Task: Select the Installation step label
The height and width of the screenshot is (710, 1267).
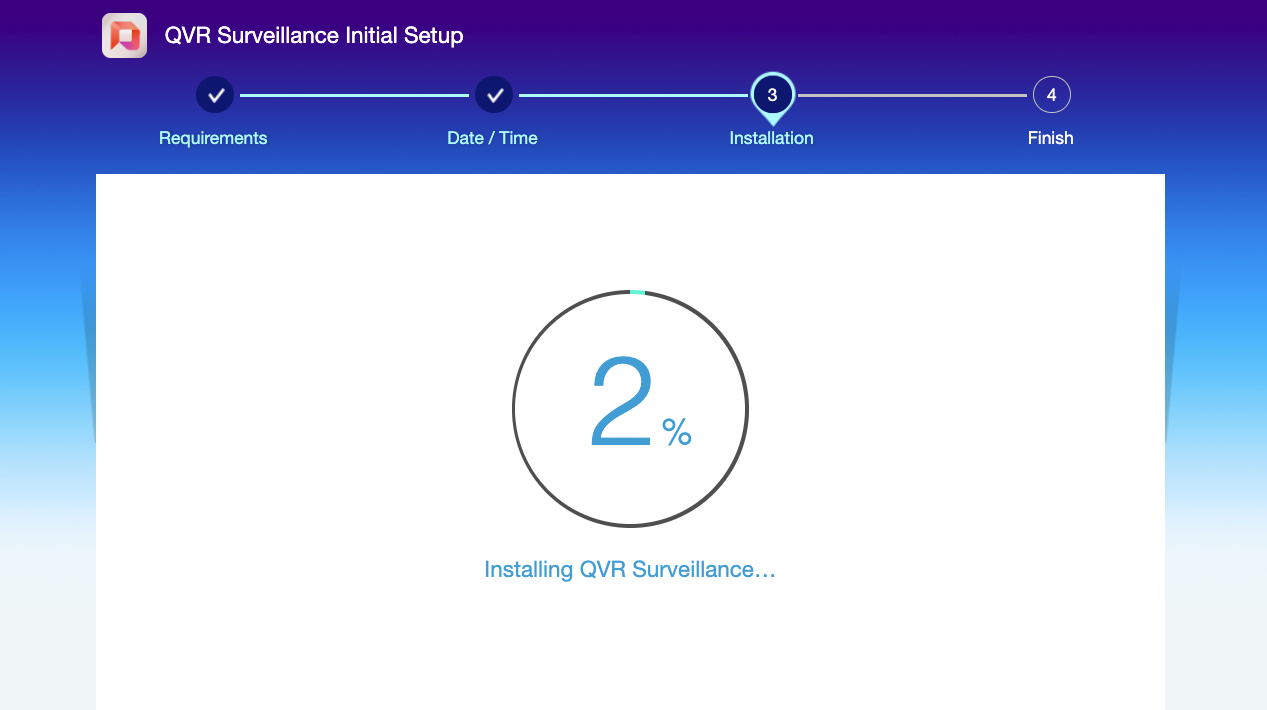Action: click(771, 138)
